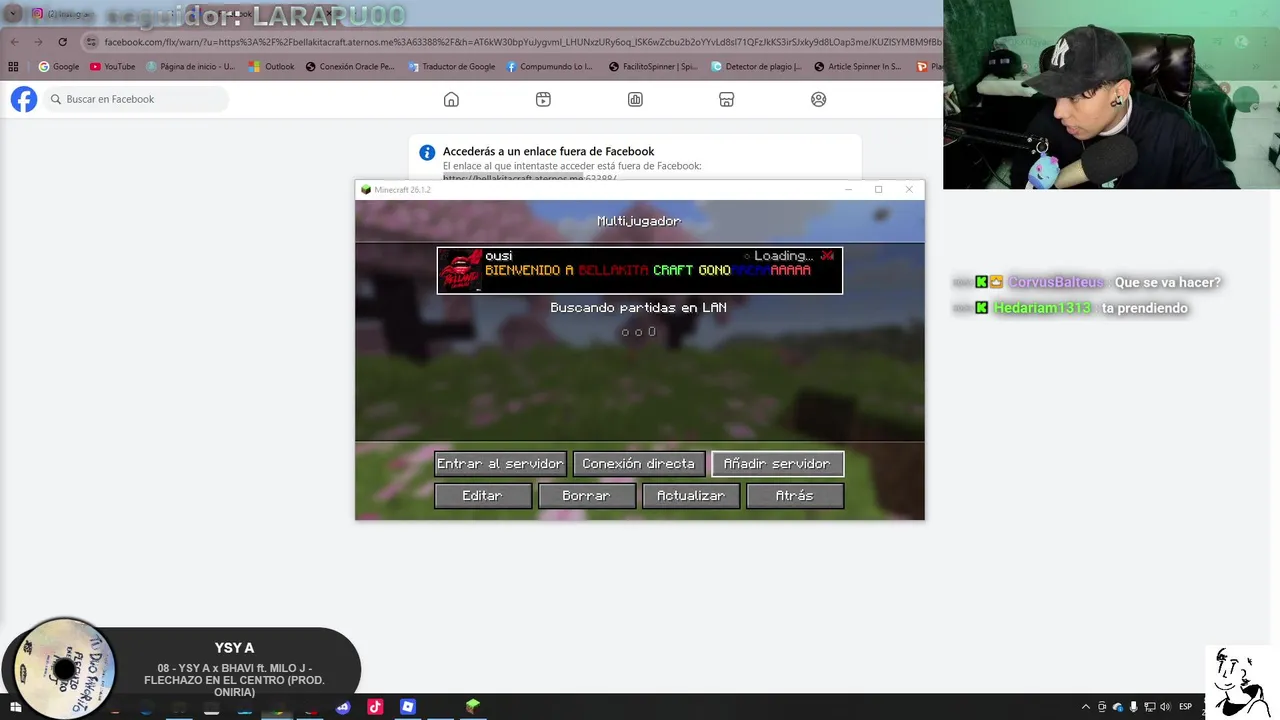Screen dimensions: 1280x720
Task: Click the spinning album disc thumbnail
Action: coord(66,669)
